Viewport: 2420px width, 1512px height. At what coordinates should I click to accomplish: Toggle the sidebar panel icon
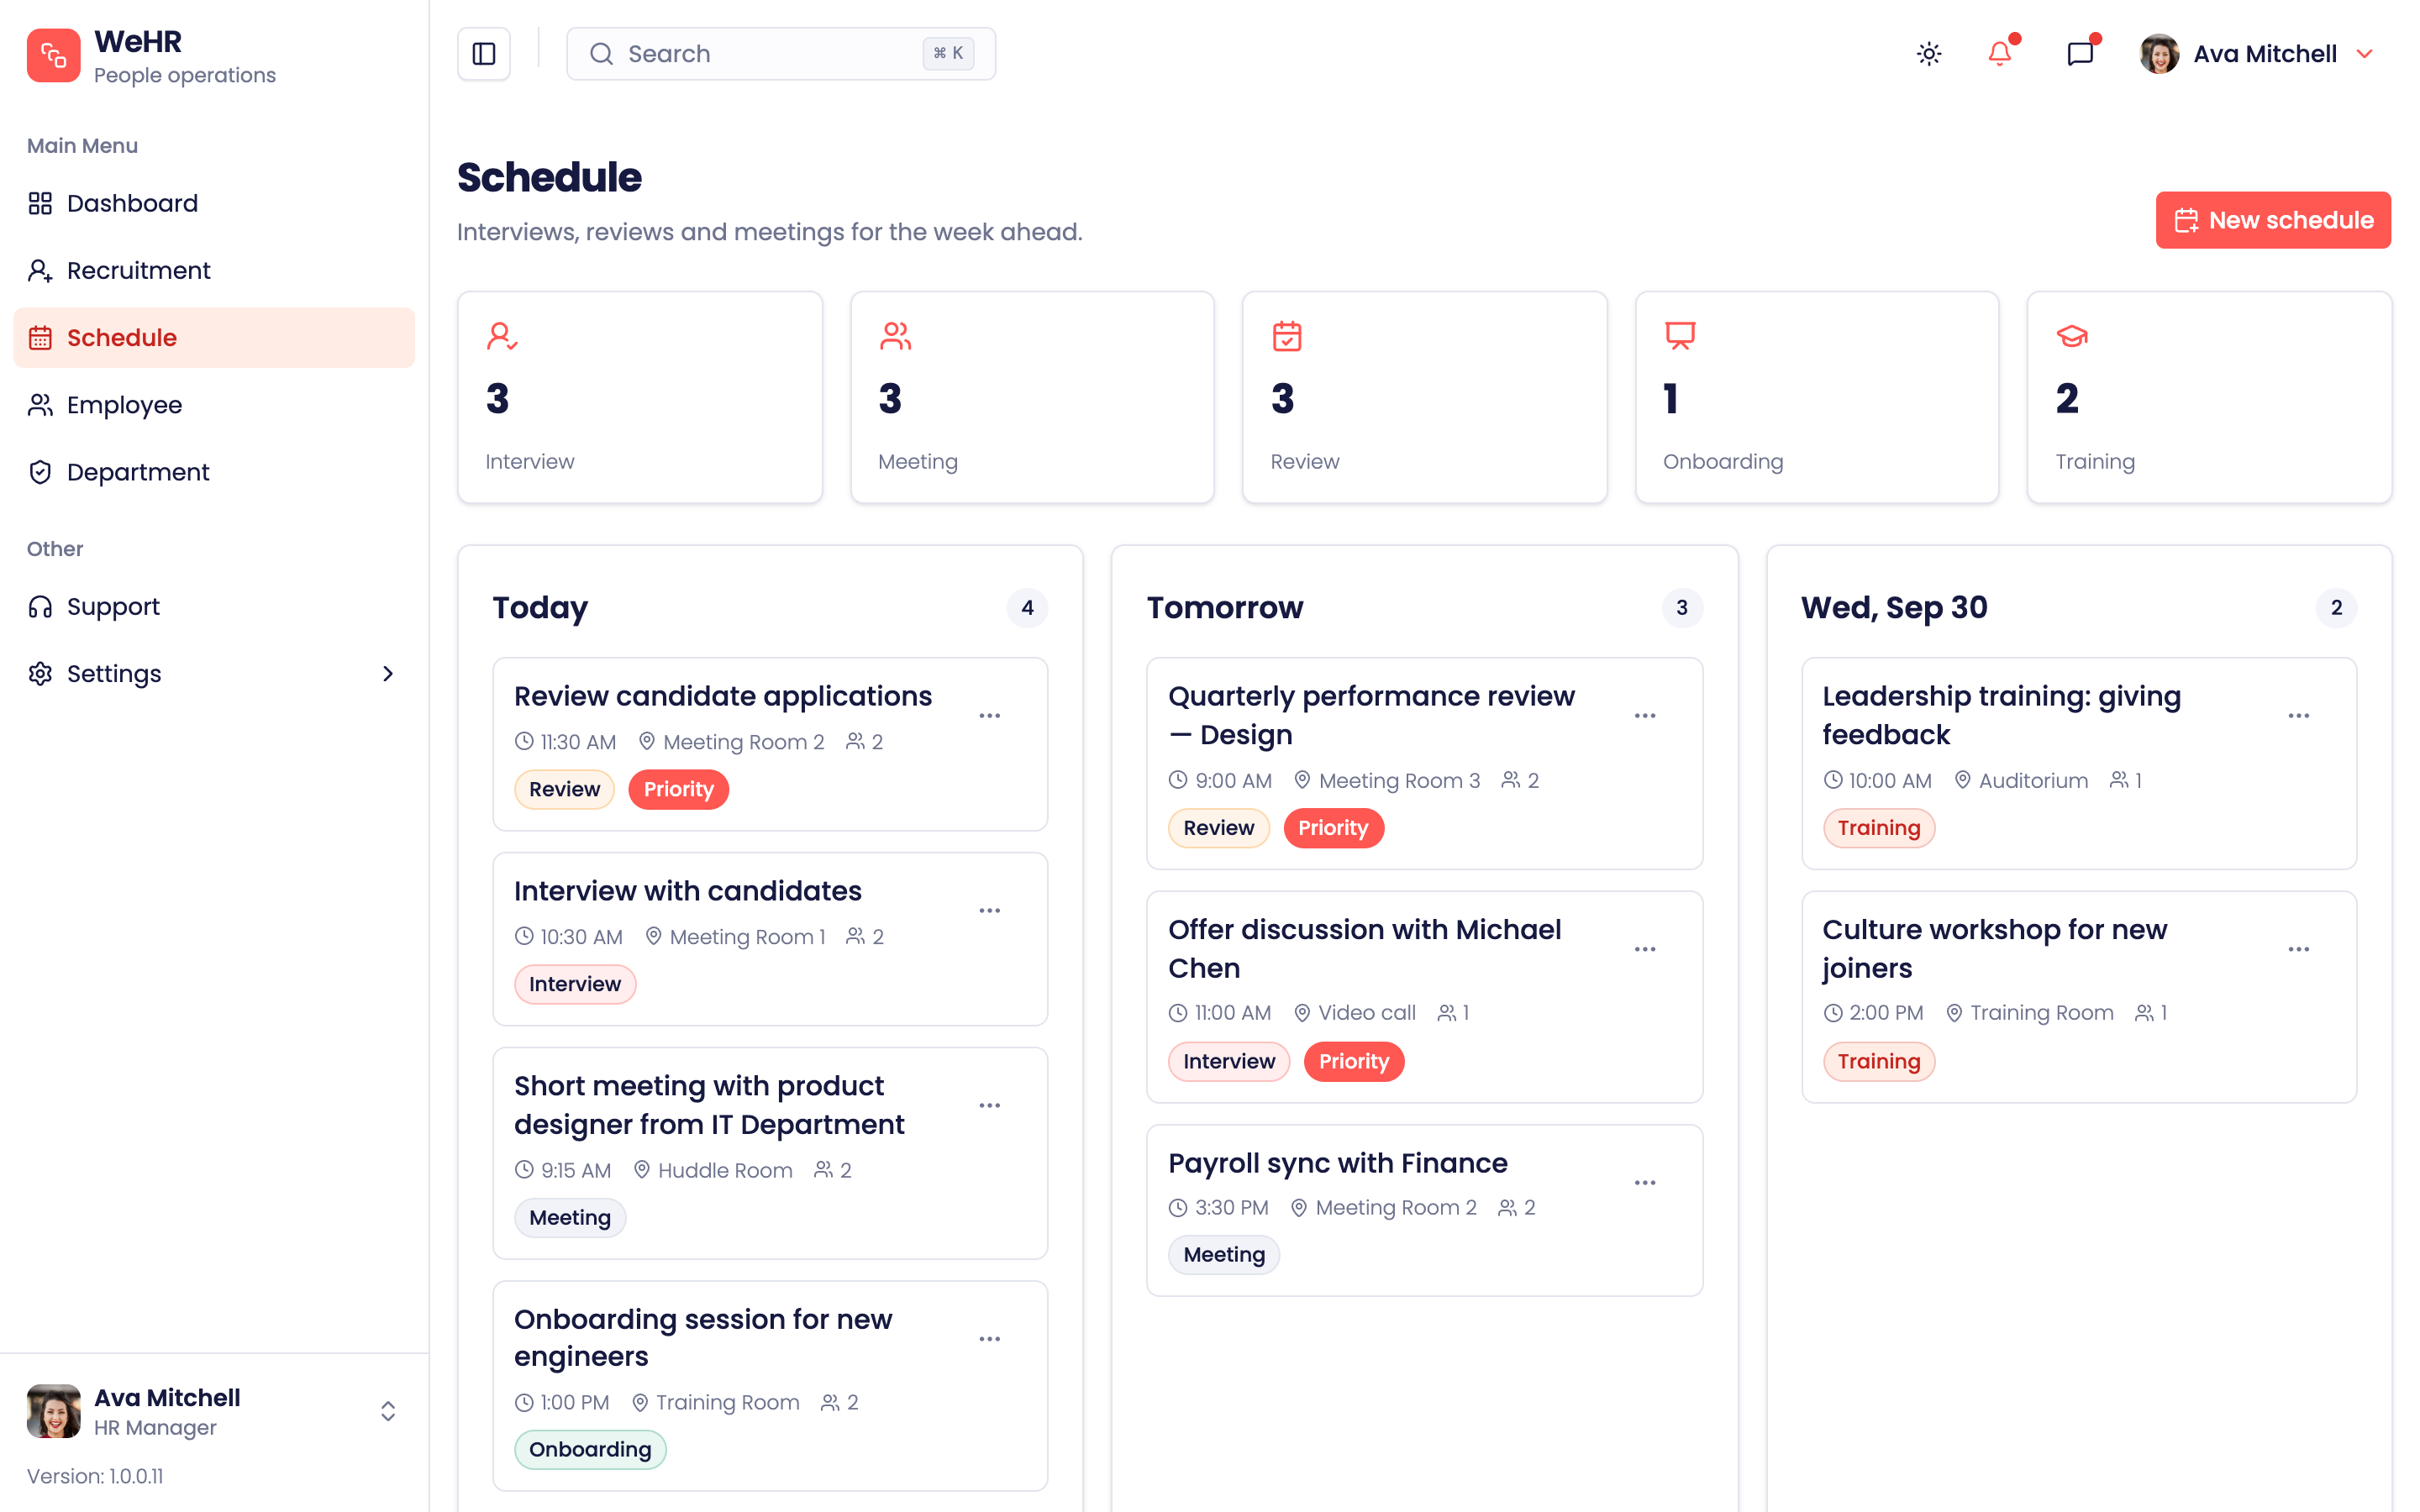point(484,54)
